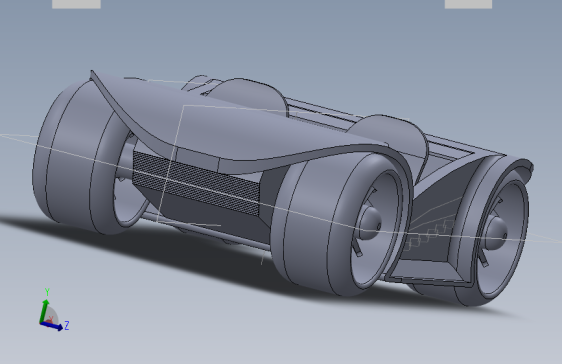Select the domed hub cap of the far right wheel

tap(496, 233)
